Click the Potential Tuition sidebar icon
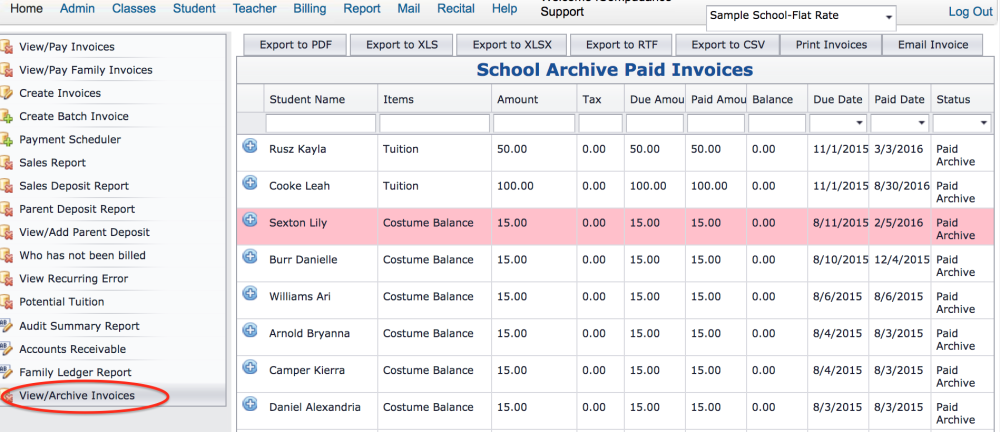Image resolution: width=1000 pixels, height=432 pixels. tap(6, 302)
